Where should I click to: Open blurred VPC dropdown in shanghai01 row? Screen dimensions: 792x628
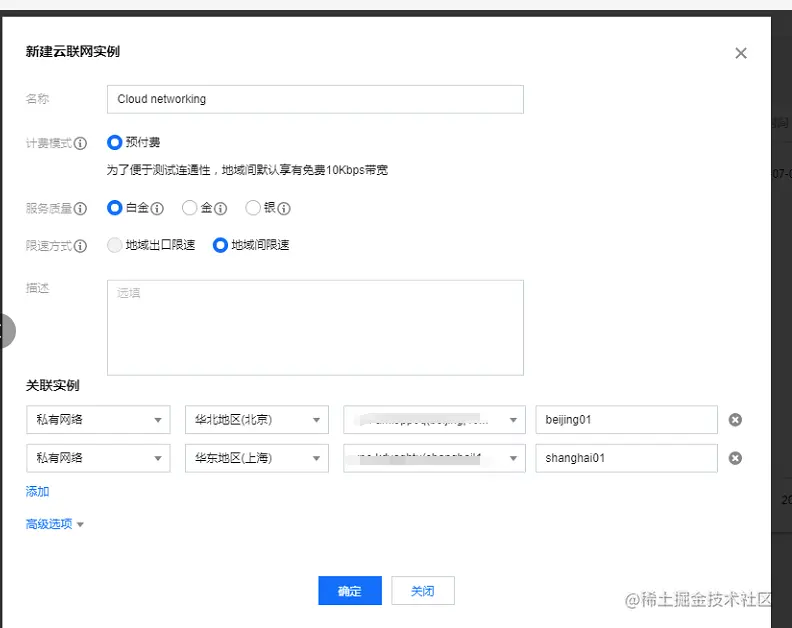434,458
